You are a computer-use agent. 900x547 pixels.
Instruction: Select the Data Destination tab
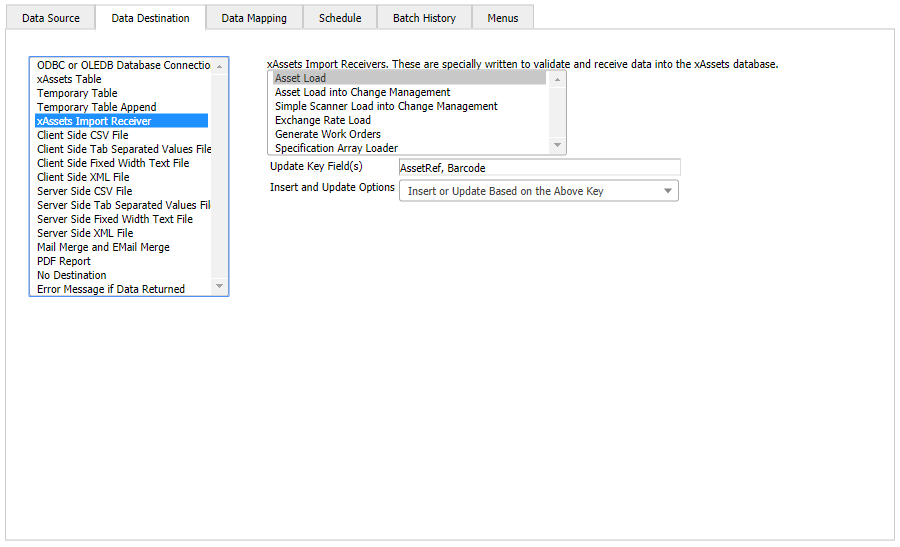click(x=150, y=18)
